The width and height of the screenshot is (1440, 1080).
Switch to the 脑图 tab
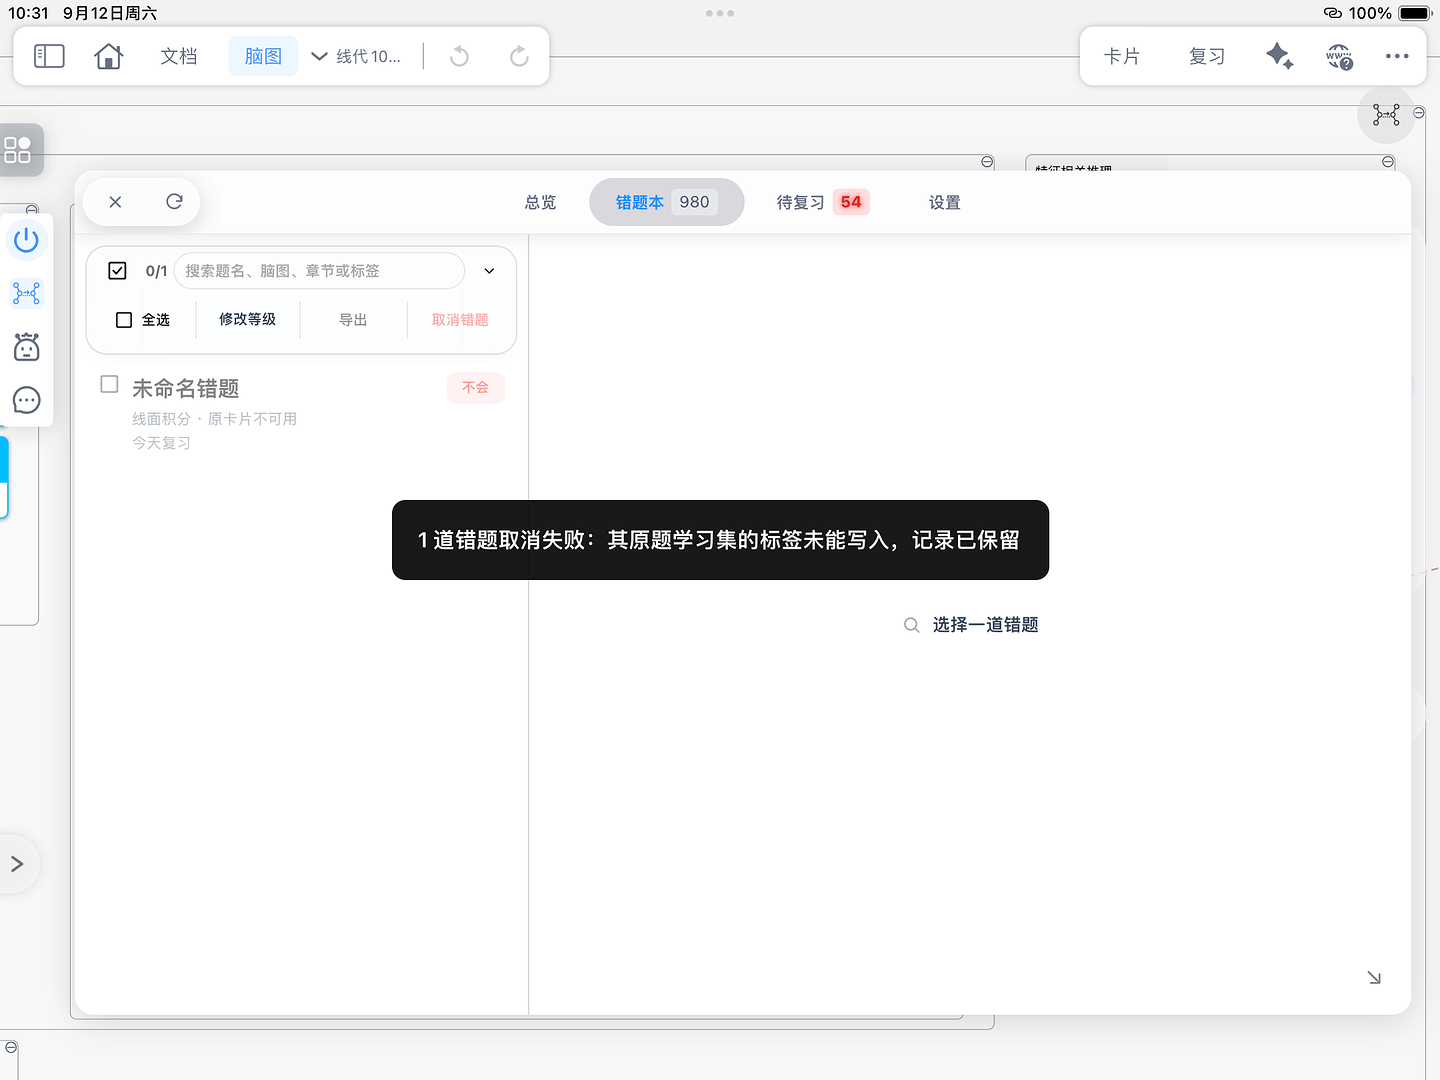(x=263, y=56)
